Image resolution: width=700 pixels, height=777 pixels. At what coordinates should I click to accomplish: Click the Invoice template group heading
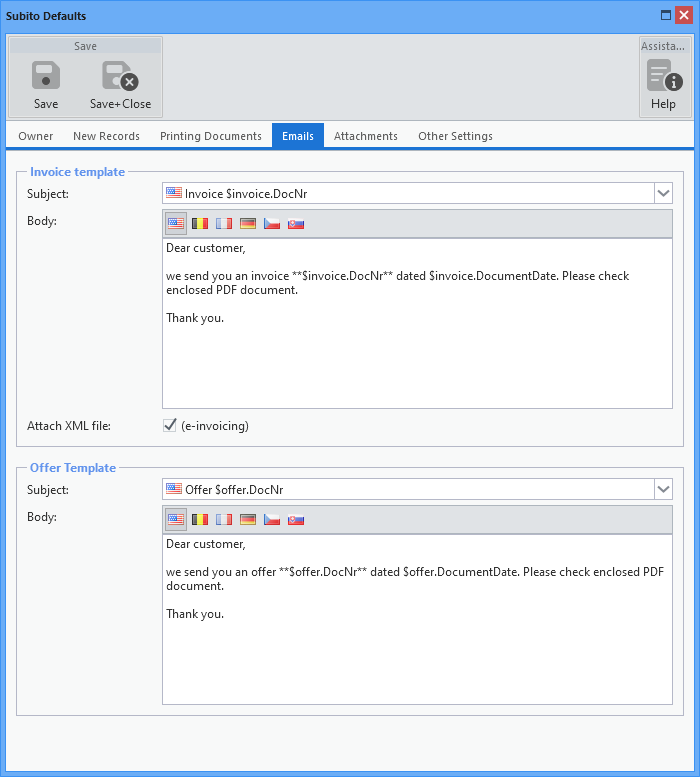tap(77, 172)
